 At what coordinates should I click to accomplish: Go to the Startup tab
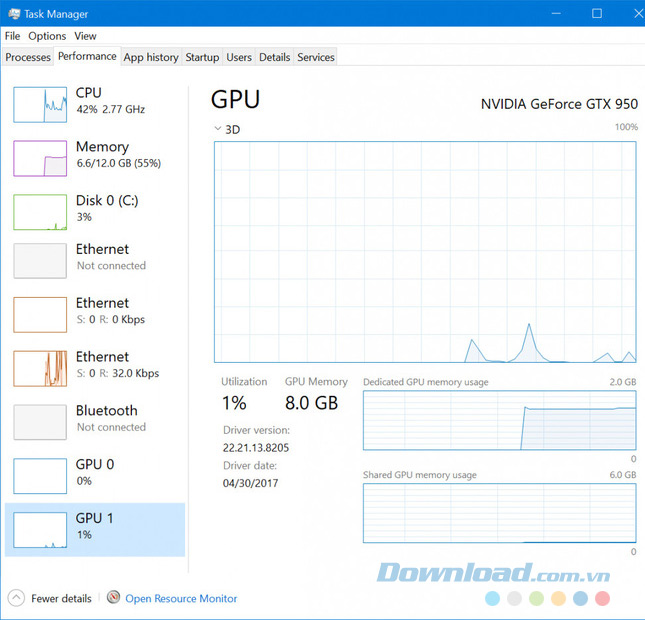click(x=202, y=57)
